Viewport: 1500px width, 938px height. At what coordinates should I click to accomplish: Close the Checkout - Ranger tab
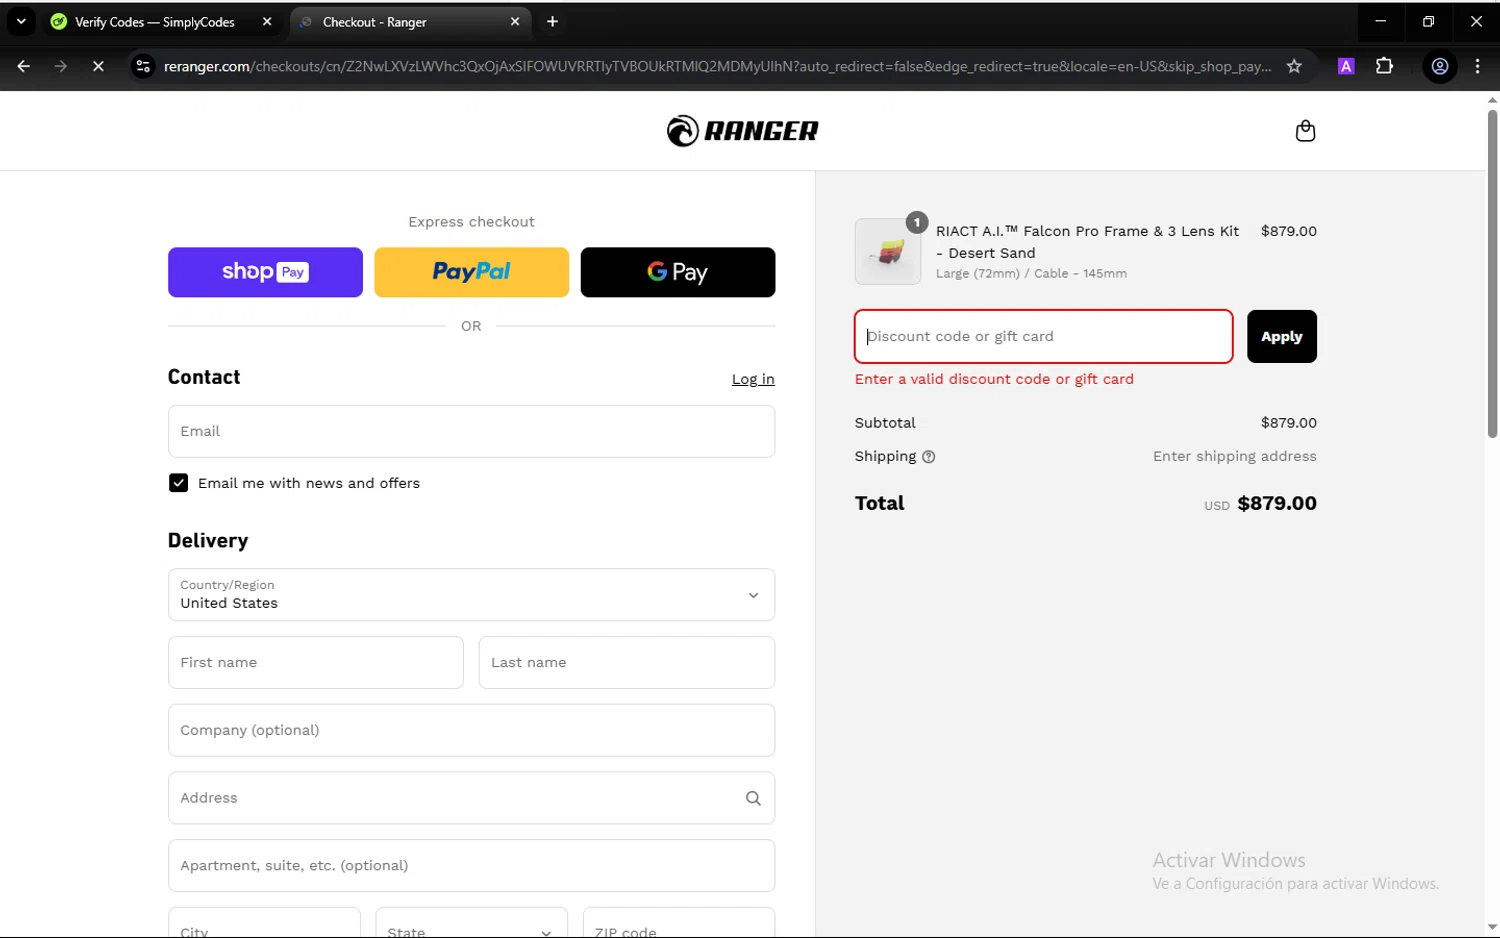pos(515,22)
